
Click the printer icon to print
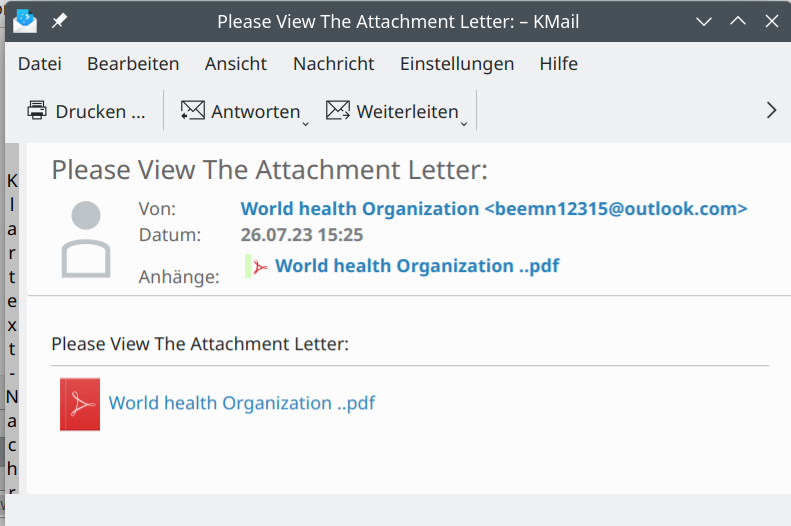(x=37, y=111)
